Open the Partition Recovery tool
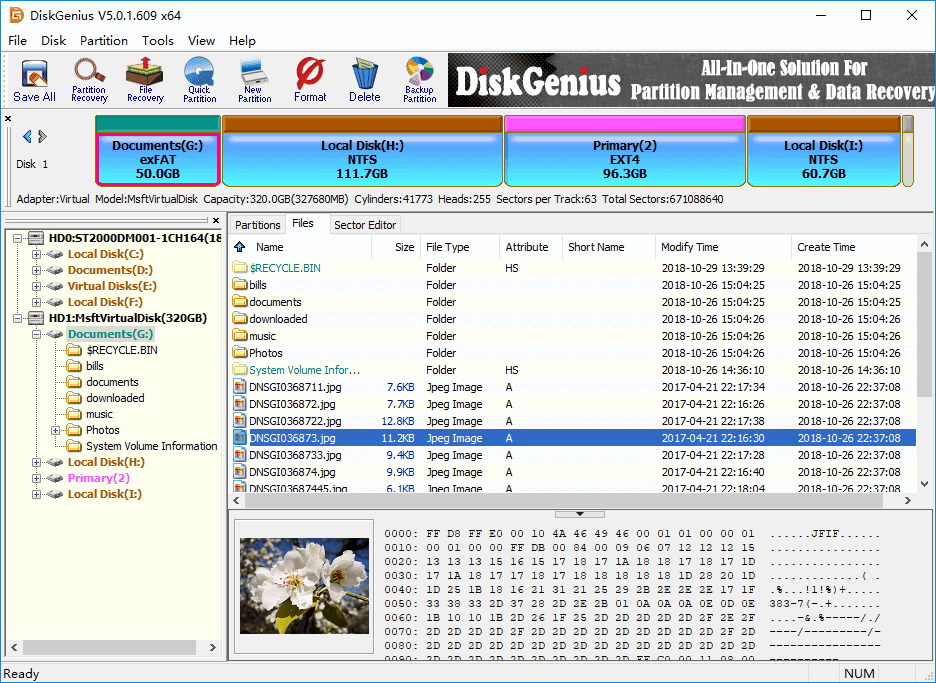This screenshot has height=683, width=936. [x=89, y=80]
